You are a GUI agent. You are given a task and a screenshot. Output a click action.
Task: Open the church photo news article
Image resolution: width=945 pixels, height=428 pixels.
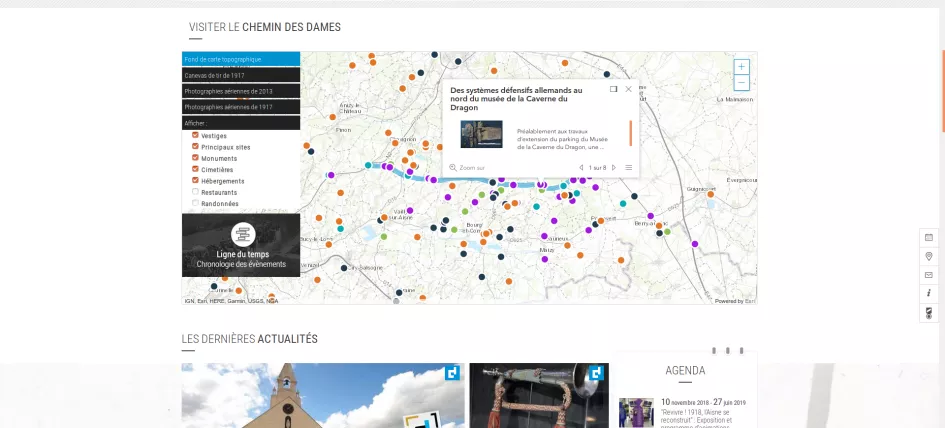tap(323, 395)
